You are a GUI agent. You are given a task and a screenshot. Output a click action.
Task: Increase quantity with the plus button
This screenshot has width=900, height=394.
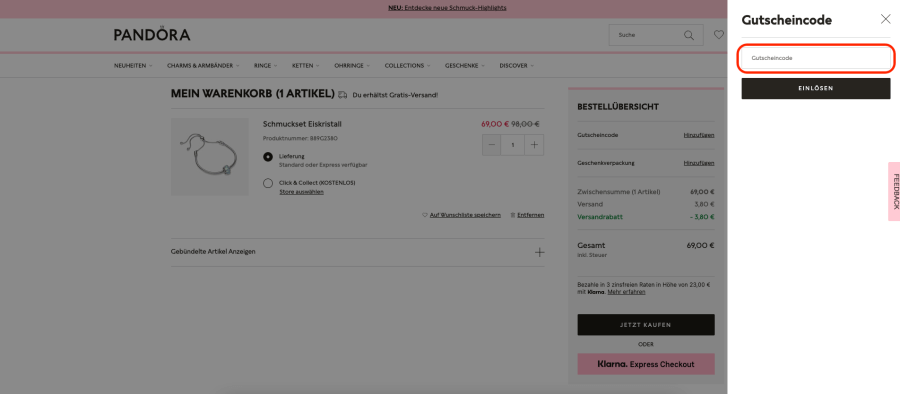(534, 145)
